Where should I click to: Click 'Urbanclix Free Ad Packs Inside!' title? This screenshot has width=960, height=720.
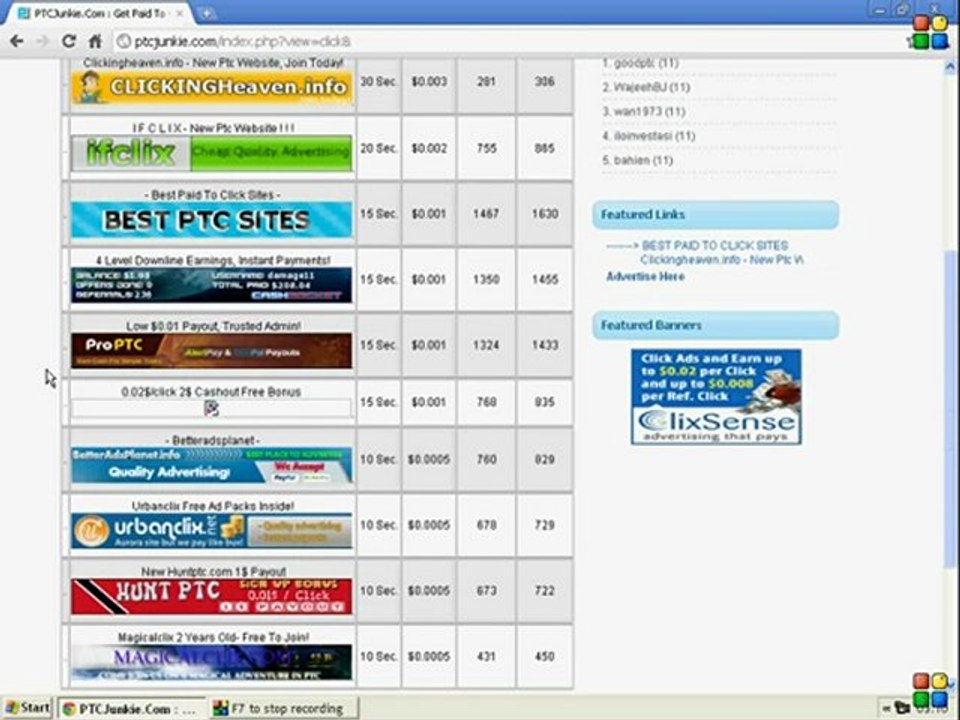pos(213,506)
